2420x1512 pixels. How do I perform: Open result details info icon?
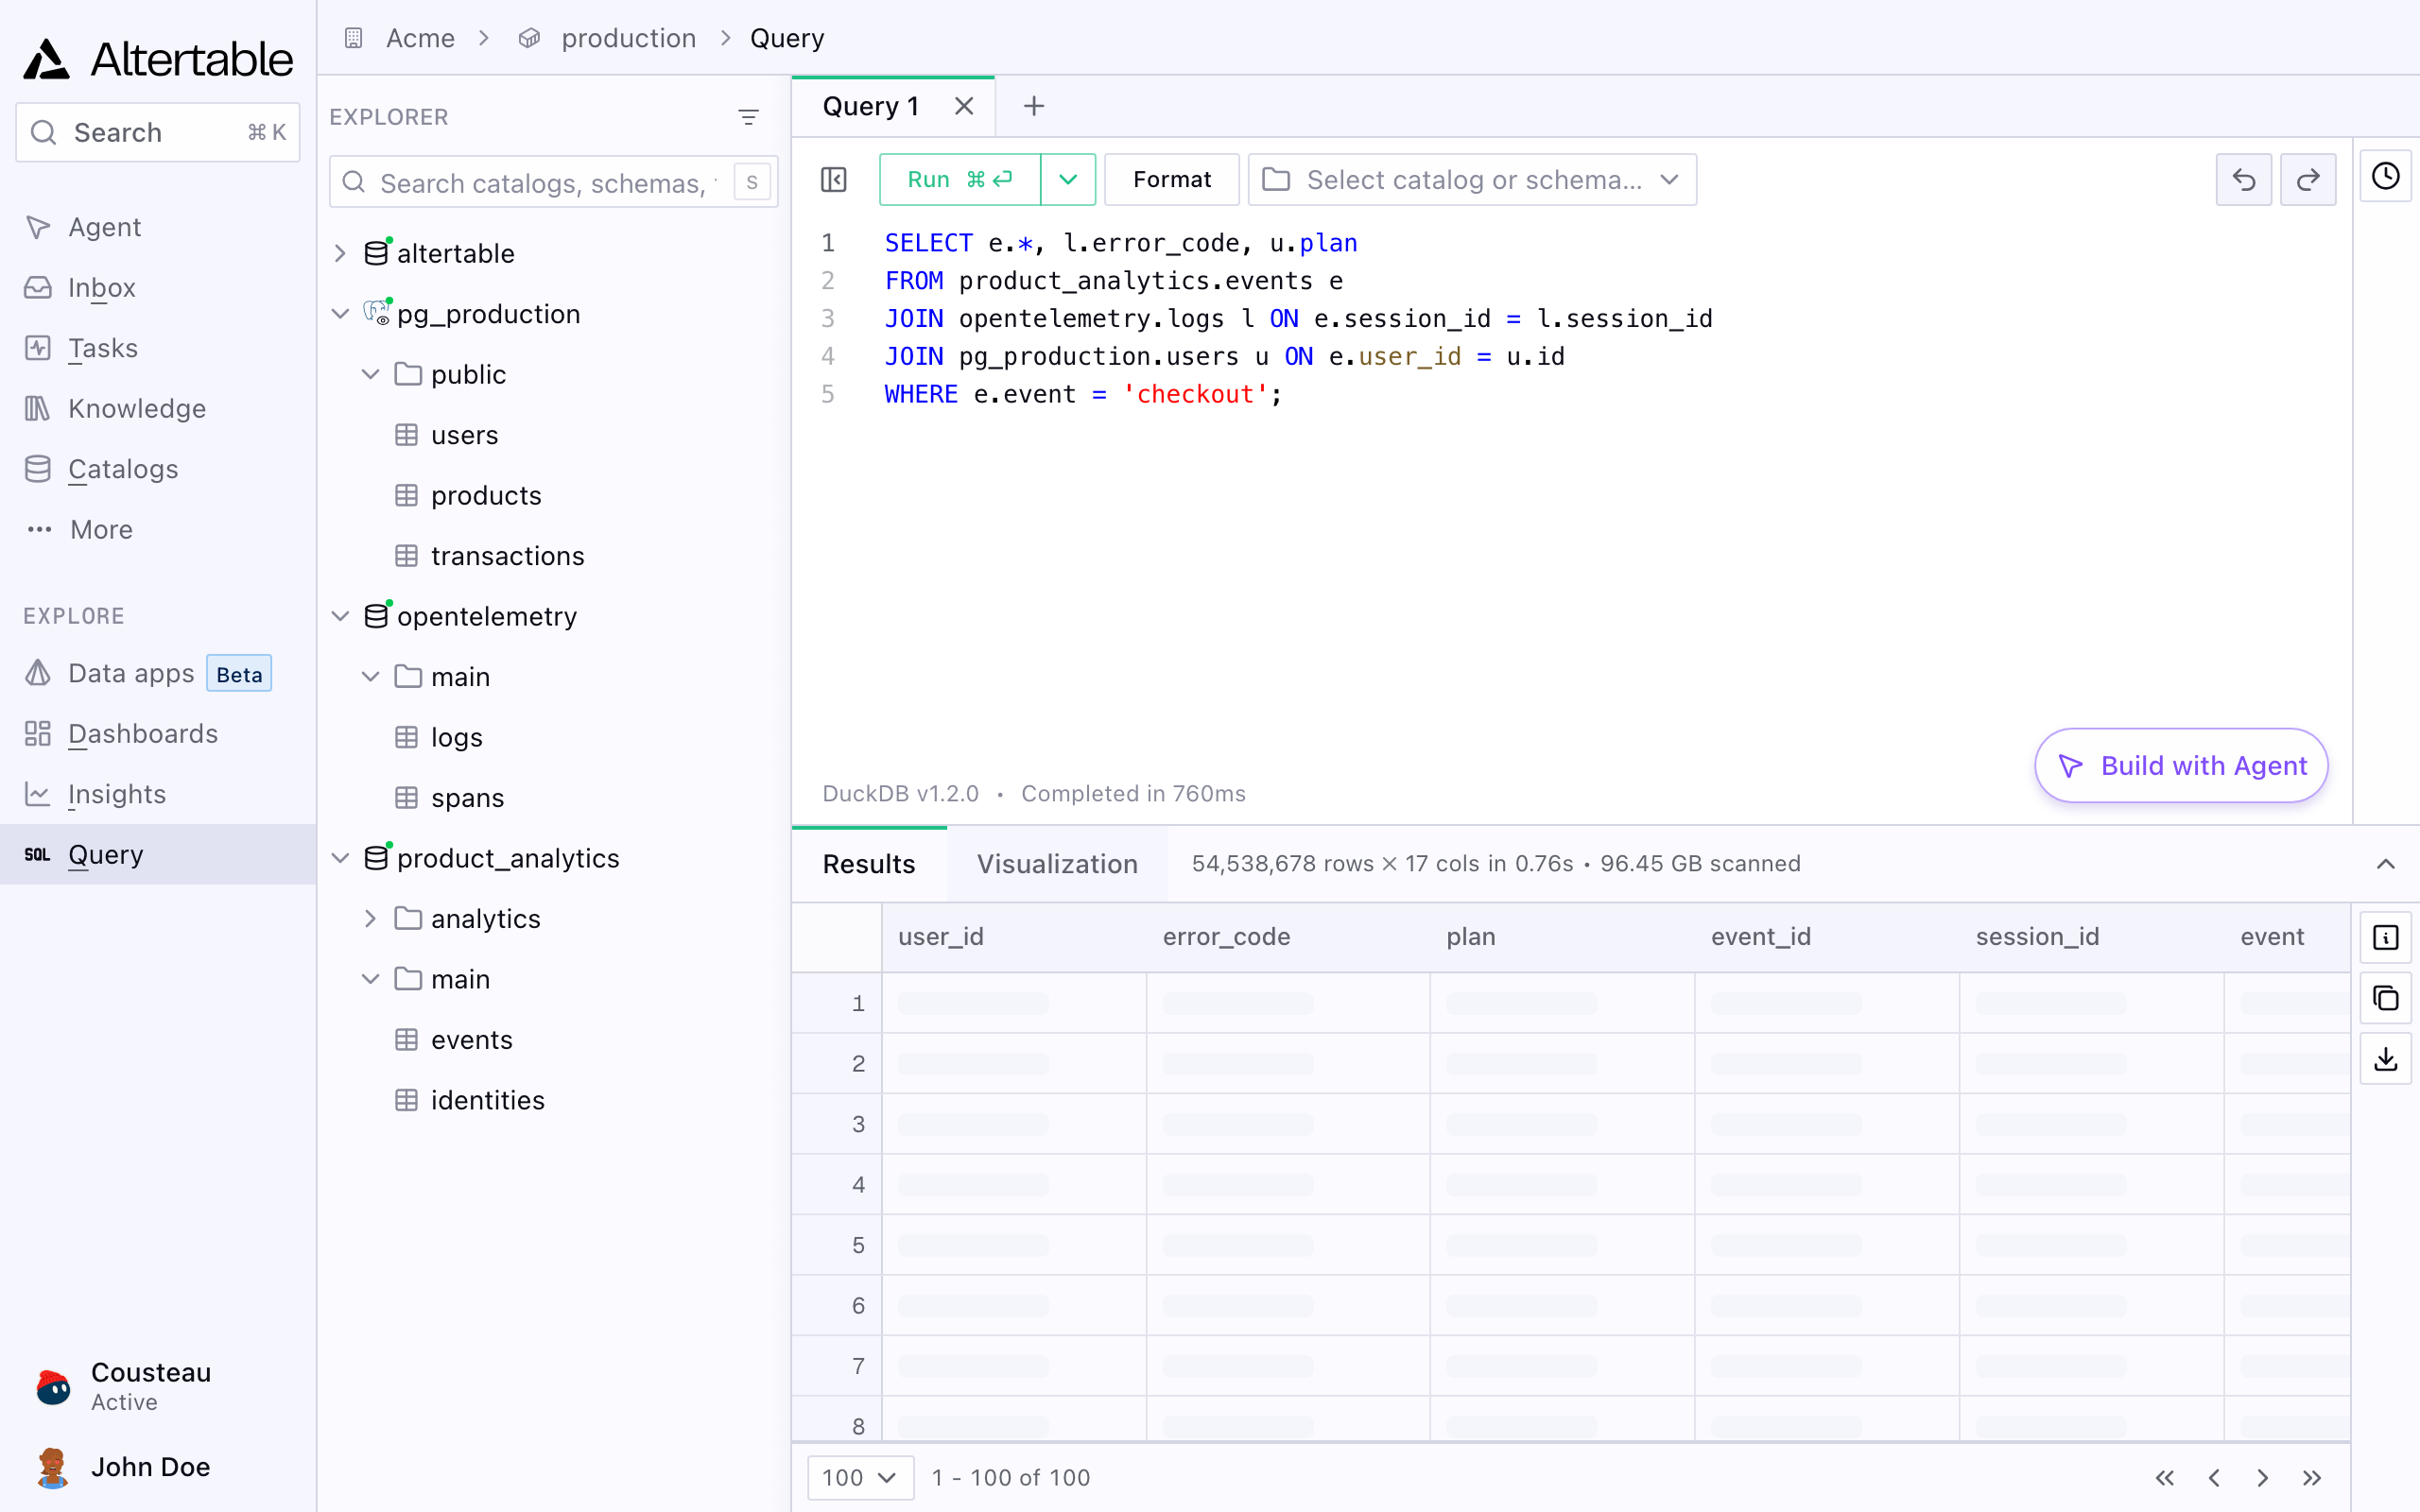click(x=2386, y=937)
